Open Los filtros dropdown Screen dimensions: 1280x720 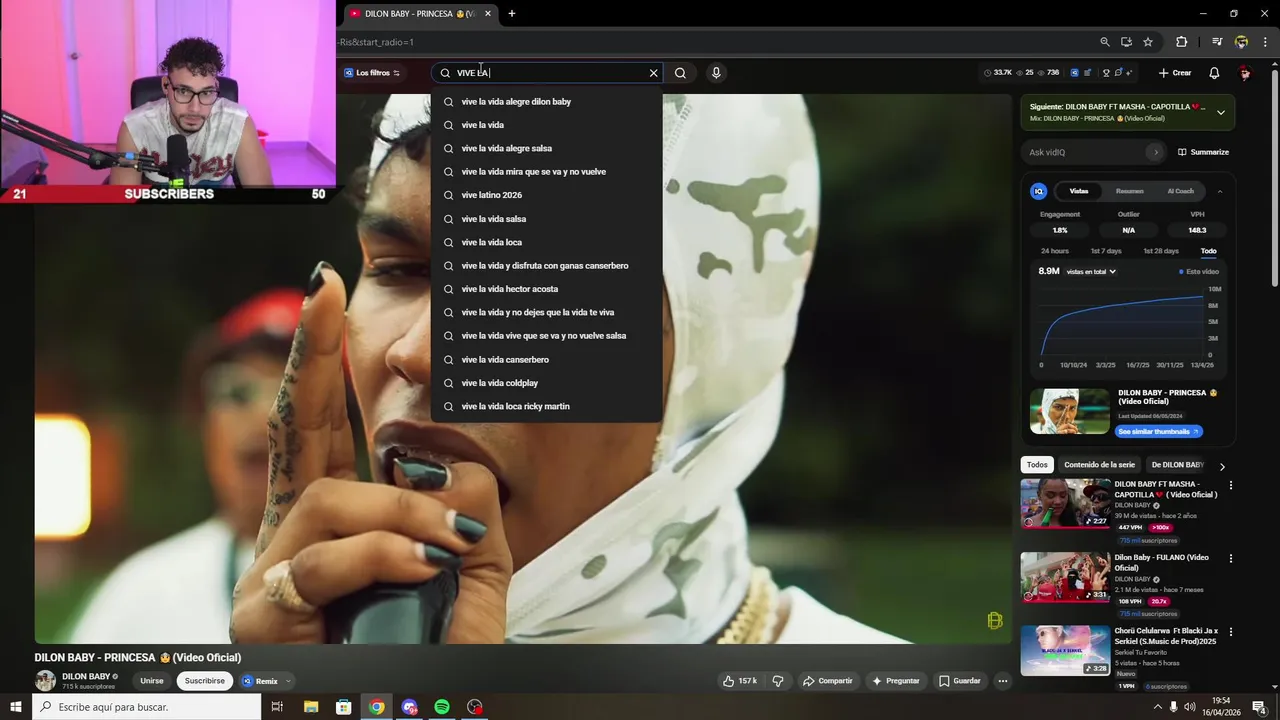click(372, 73)
